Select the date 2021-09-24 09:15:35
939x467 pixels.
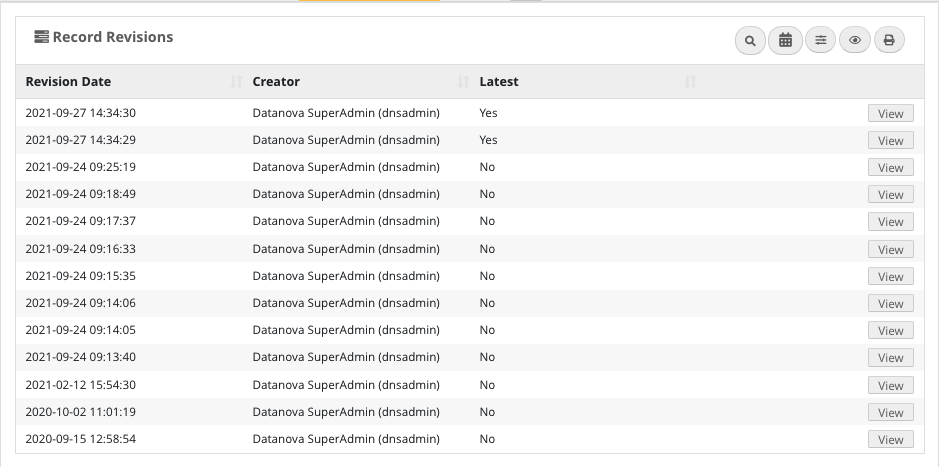coord(80,276)
